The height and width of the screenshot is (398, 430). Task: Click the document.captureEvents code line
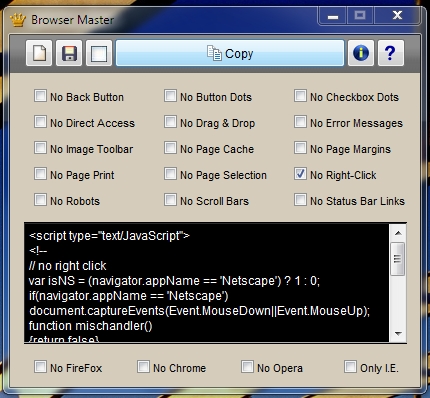click(199, 311)
